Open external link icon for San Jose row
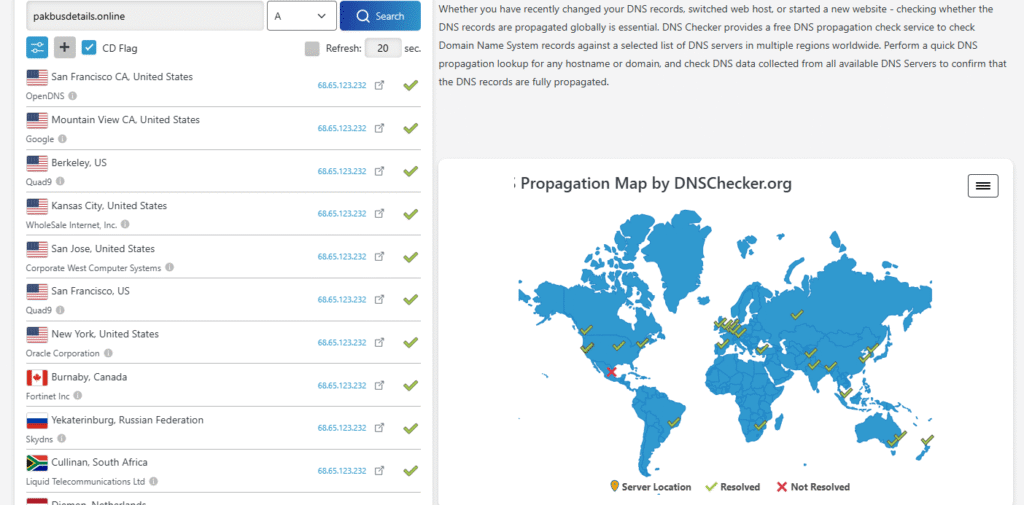This screenshot has height=505, width=1024. (x=379, y=257)
